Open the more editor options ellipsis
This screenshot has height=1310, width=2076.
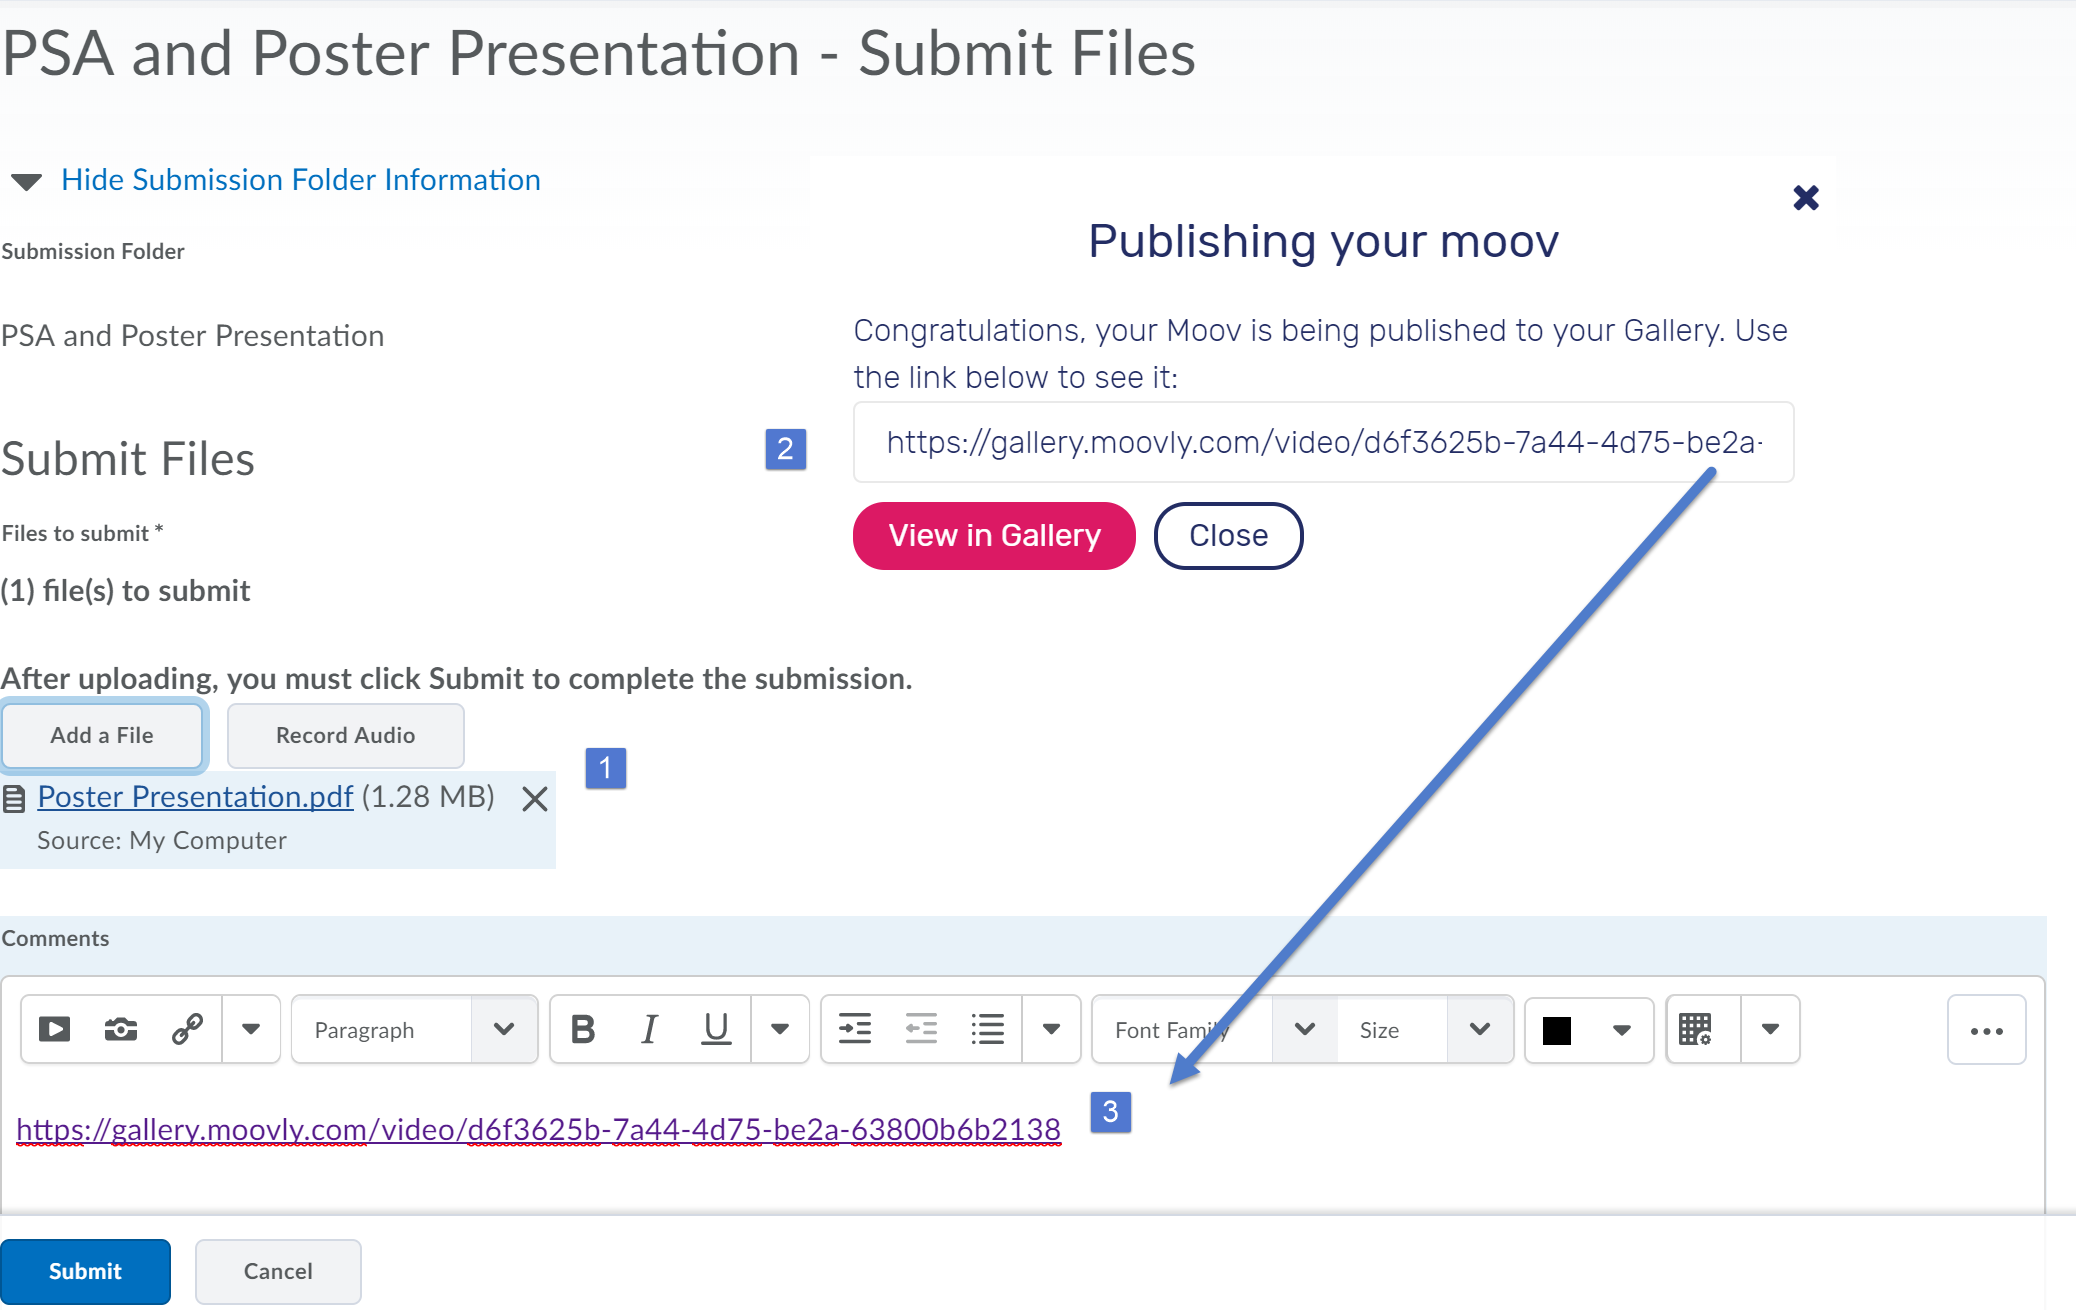(x=1986, y=1030)
